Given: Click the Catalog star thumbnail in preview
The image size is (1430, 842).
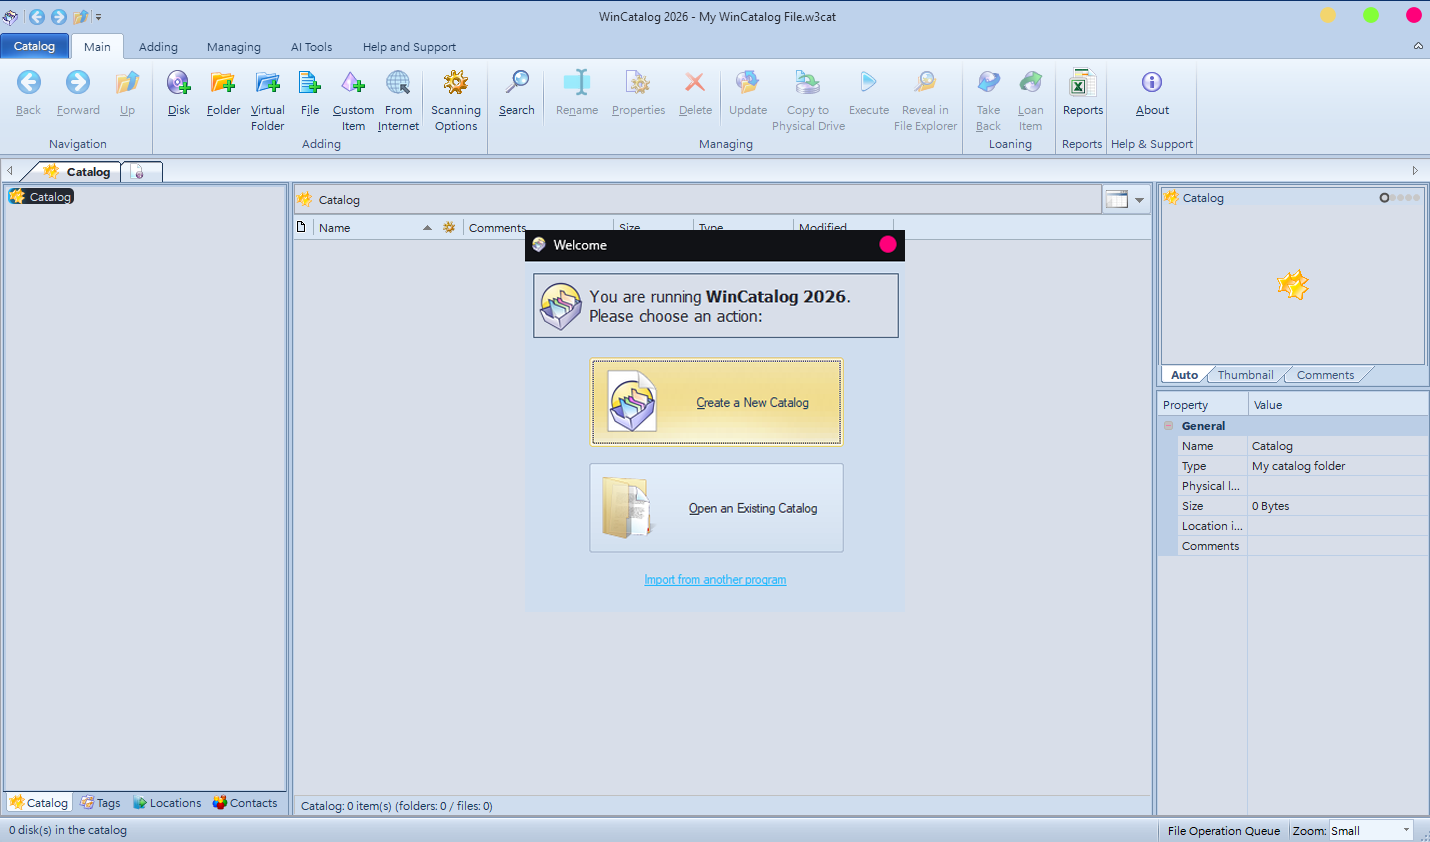Looking at the screenshot, I should click(x=1293, y=286).
